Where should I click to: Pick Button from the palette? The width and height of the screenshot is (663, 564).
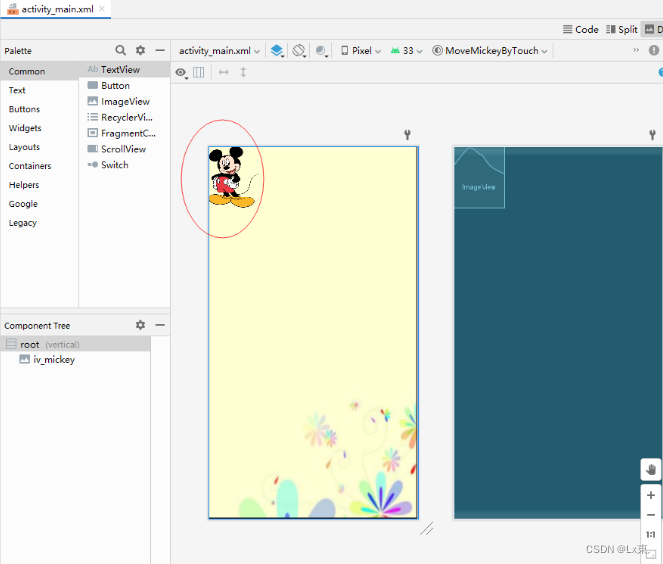click(125, 85)
